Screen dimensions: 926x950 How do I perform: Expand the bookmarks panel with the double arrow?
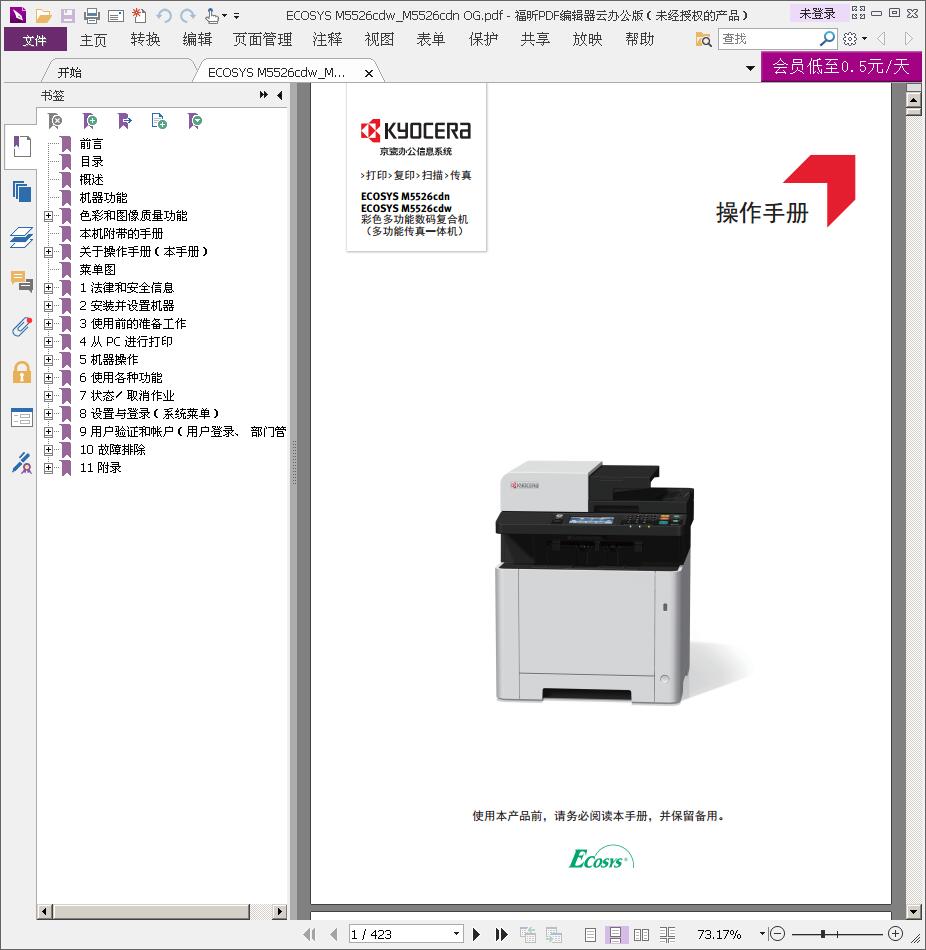[x=264, y=95]
